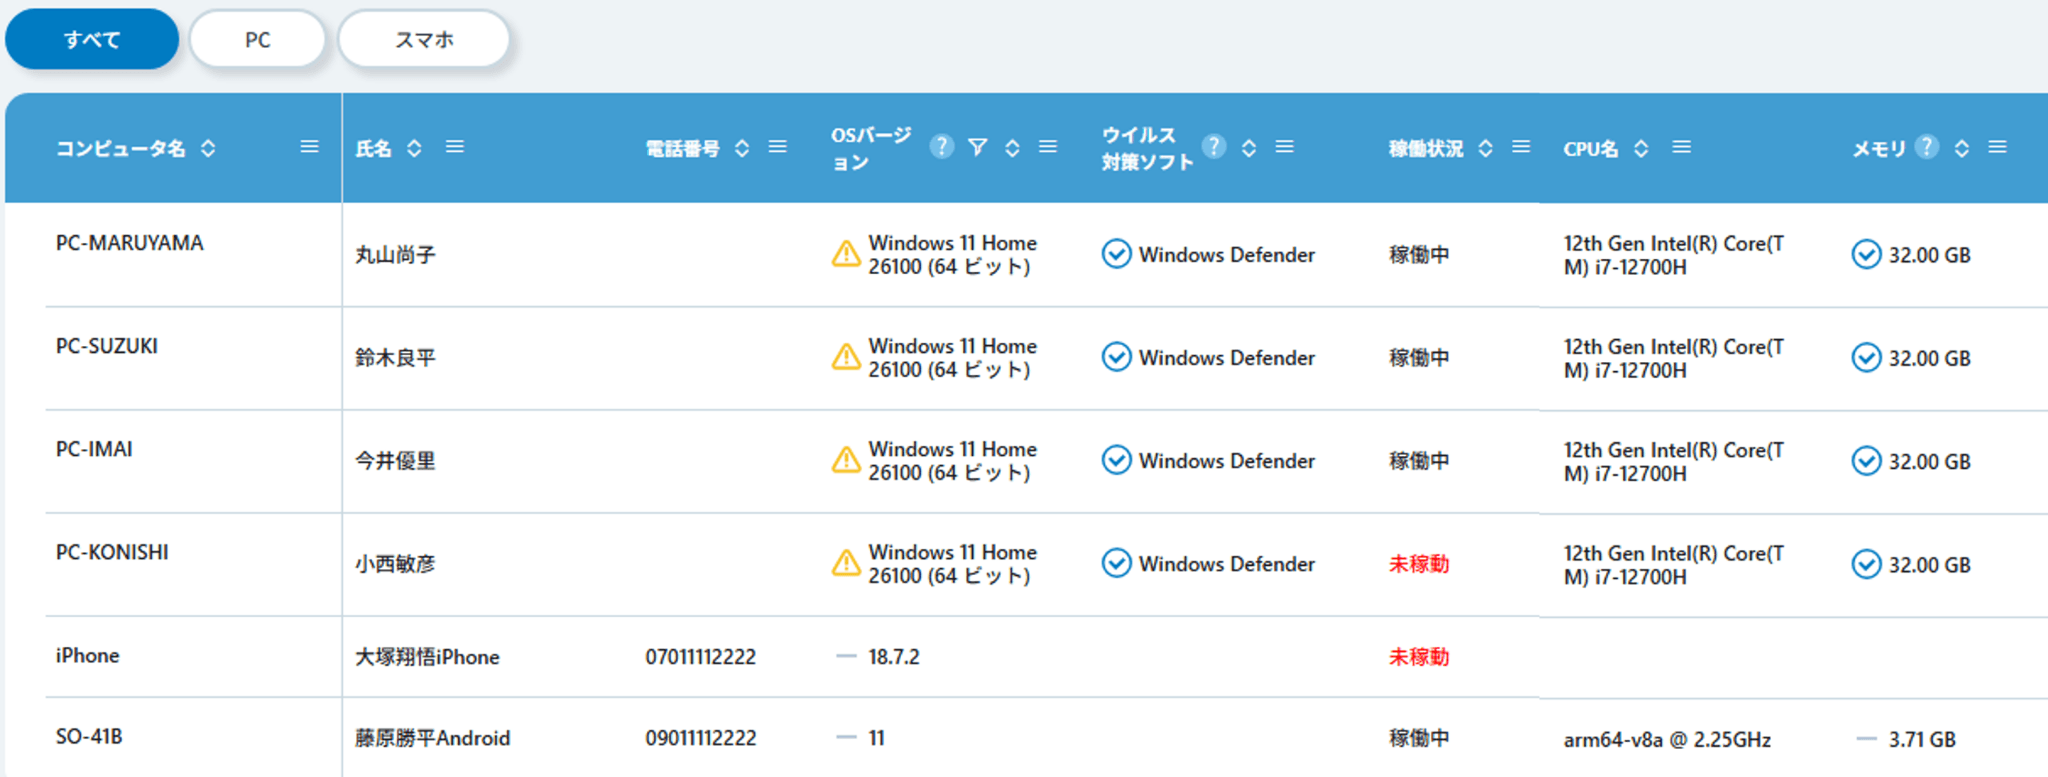Viewport: 2048px width, 777px height.
Task: Select computer name PC-SUZUKI
Action: coord(107,346)
